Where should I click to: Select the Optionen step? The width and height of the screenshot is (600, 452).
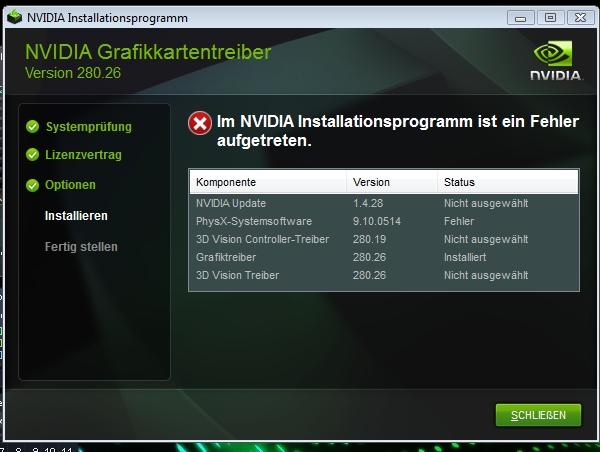70,185
